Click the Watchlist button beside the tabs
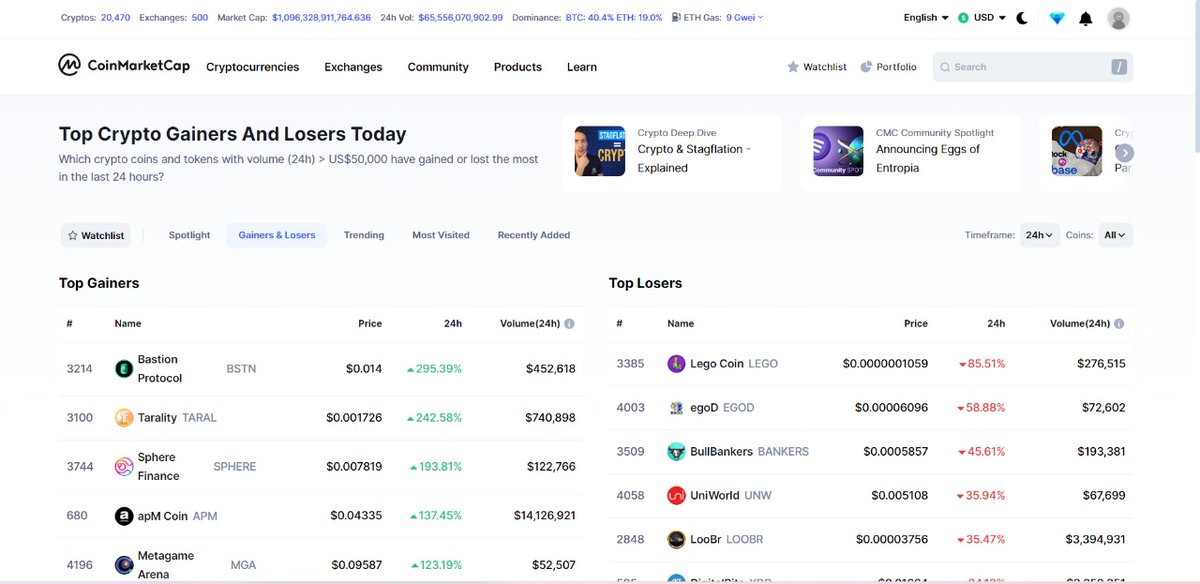The image size is (1200, 584). point(96,236)
